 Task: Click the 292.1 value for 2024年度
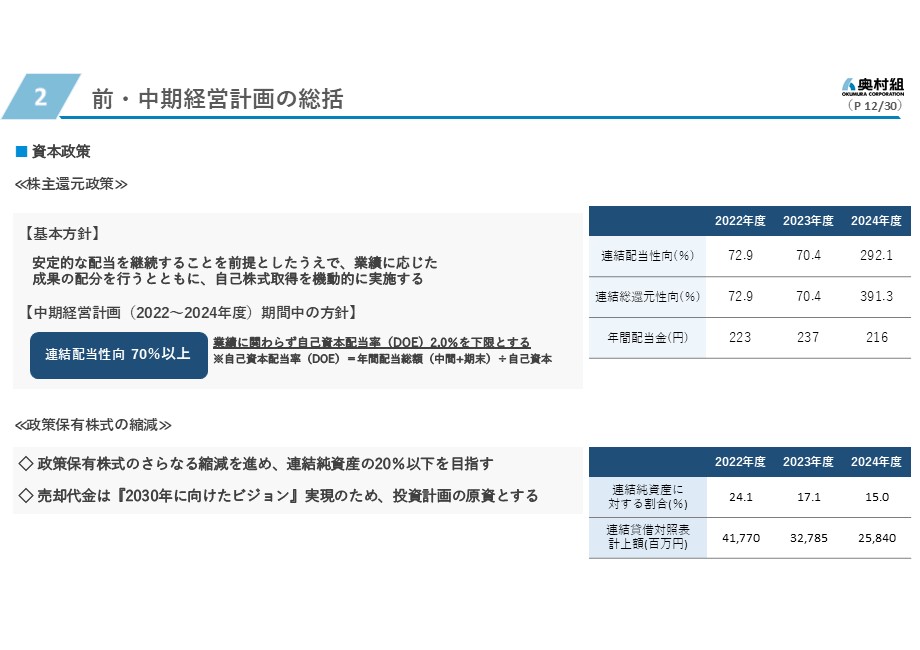[x=876, y=256]
